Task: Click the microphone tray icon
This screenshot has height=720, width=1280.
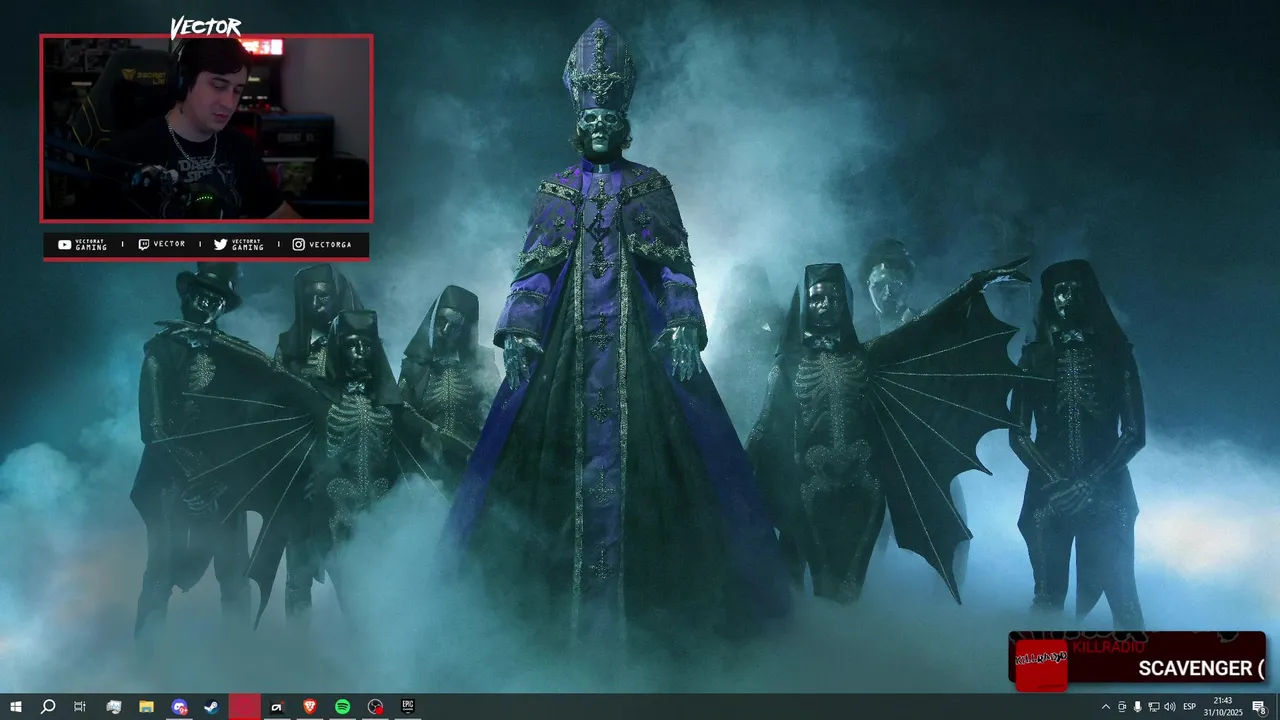Action: coord(1137,707)
